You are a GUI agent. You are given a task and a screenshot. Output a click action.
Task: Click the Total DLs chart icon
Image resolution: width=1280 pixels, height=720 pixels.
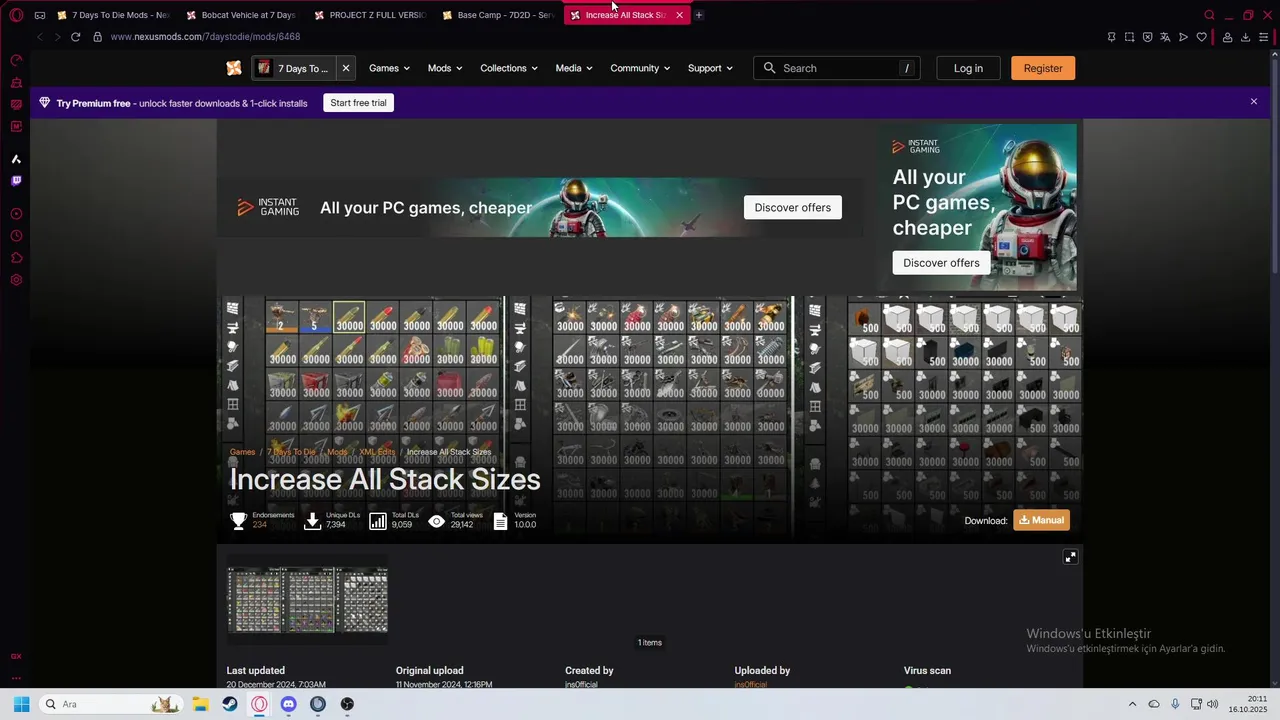(377, 521)
